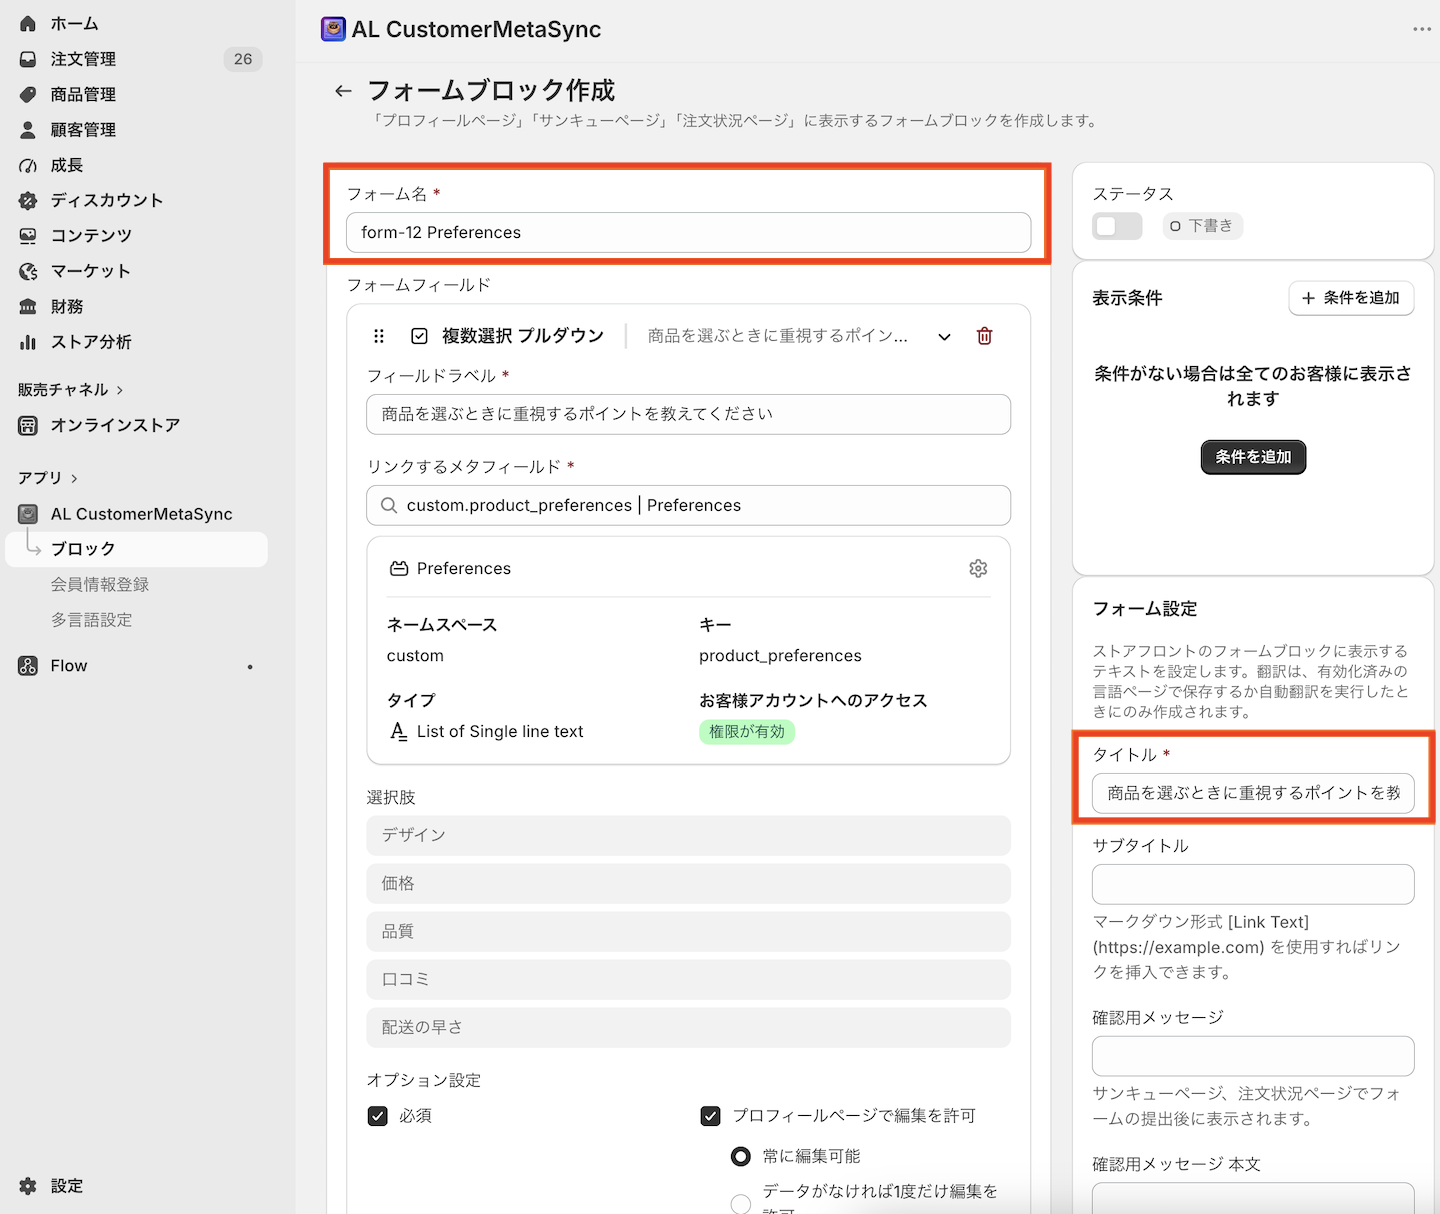Collapse the field with the chevron
Screen dimensions: 1440x1214
click(944, 337)
